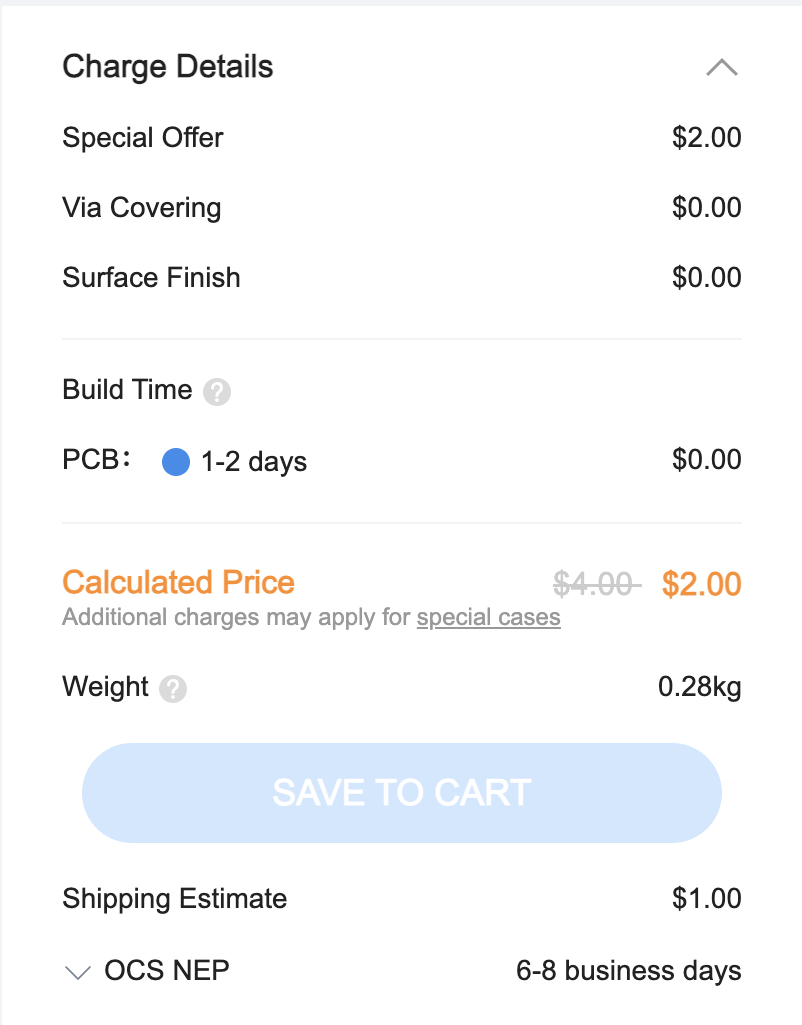Screen dimensions: 802x1025
Task: Click the Charge Details heading
Action: (x=167, y=67)
